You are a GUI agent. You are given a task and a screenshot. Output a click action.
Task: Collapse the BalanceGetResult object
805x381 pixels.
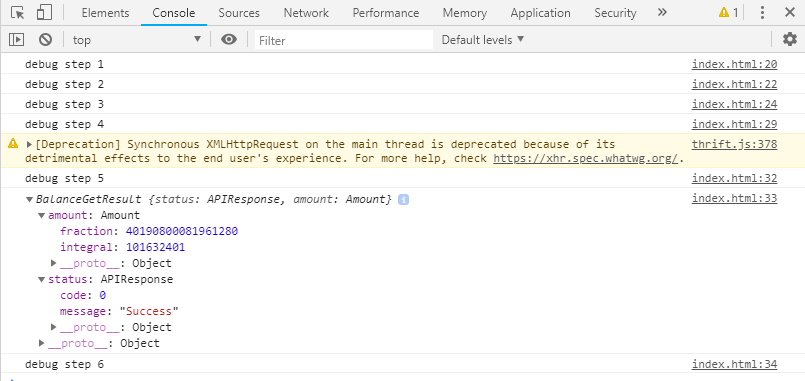pyautogui.click(x=29, y=199)
